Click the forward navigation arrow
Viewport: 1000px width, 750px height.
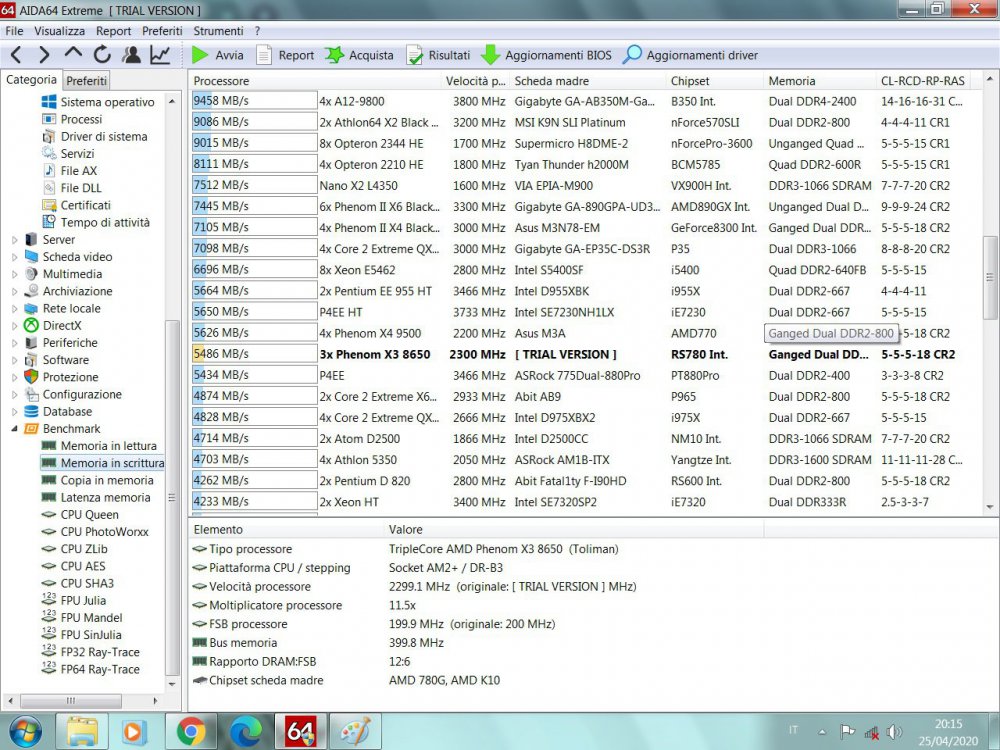[x=45, y=55]
